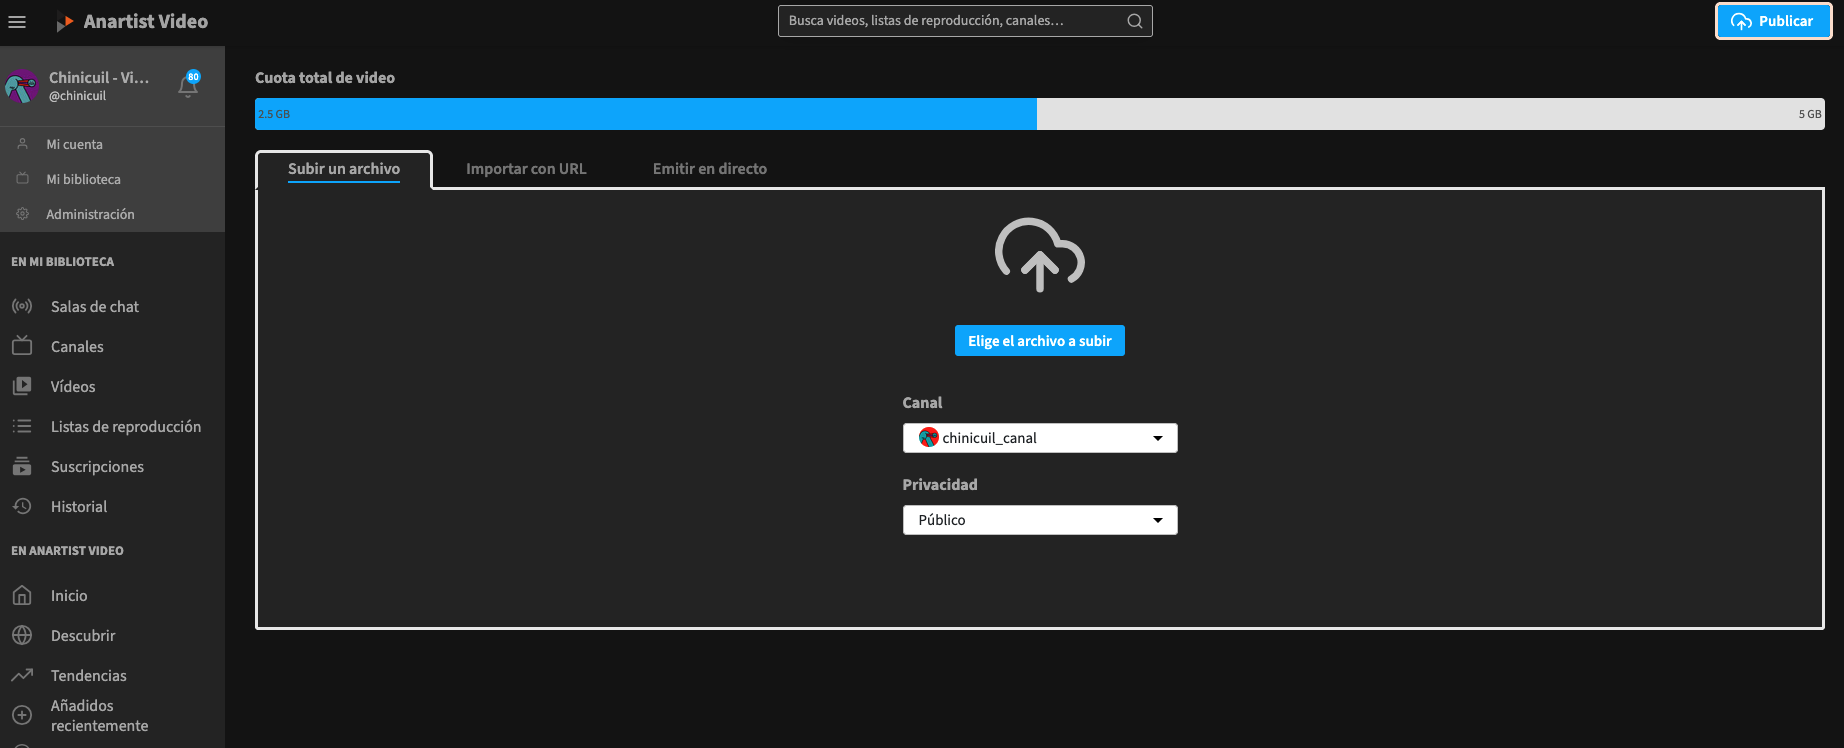The width and height of the screenshot is (1844, 748).
Task: Click the Publicar button
Action: coord(1773,21)
